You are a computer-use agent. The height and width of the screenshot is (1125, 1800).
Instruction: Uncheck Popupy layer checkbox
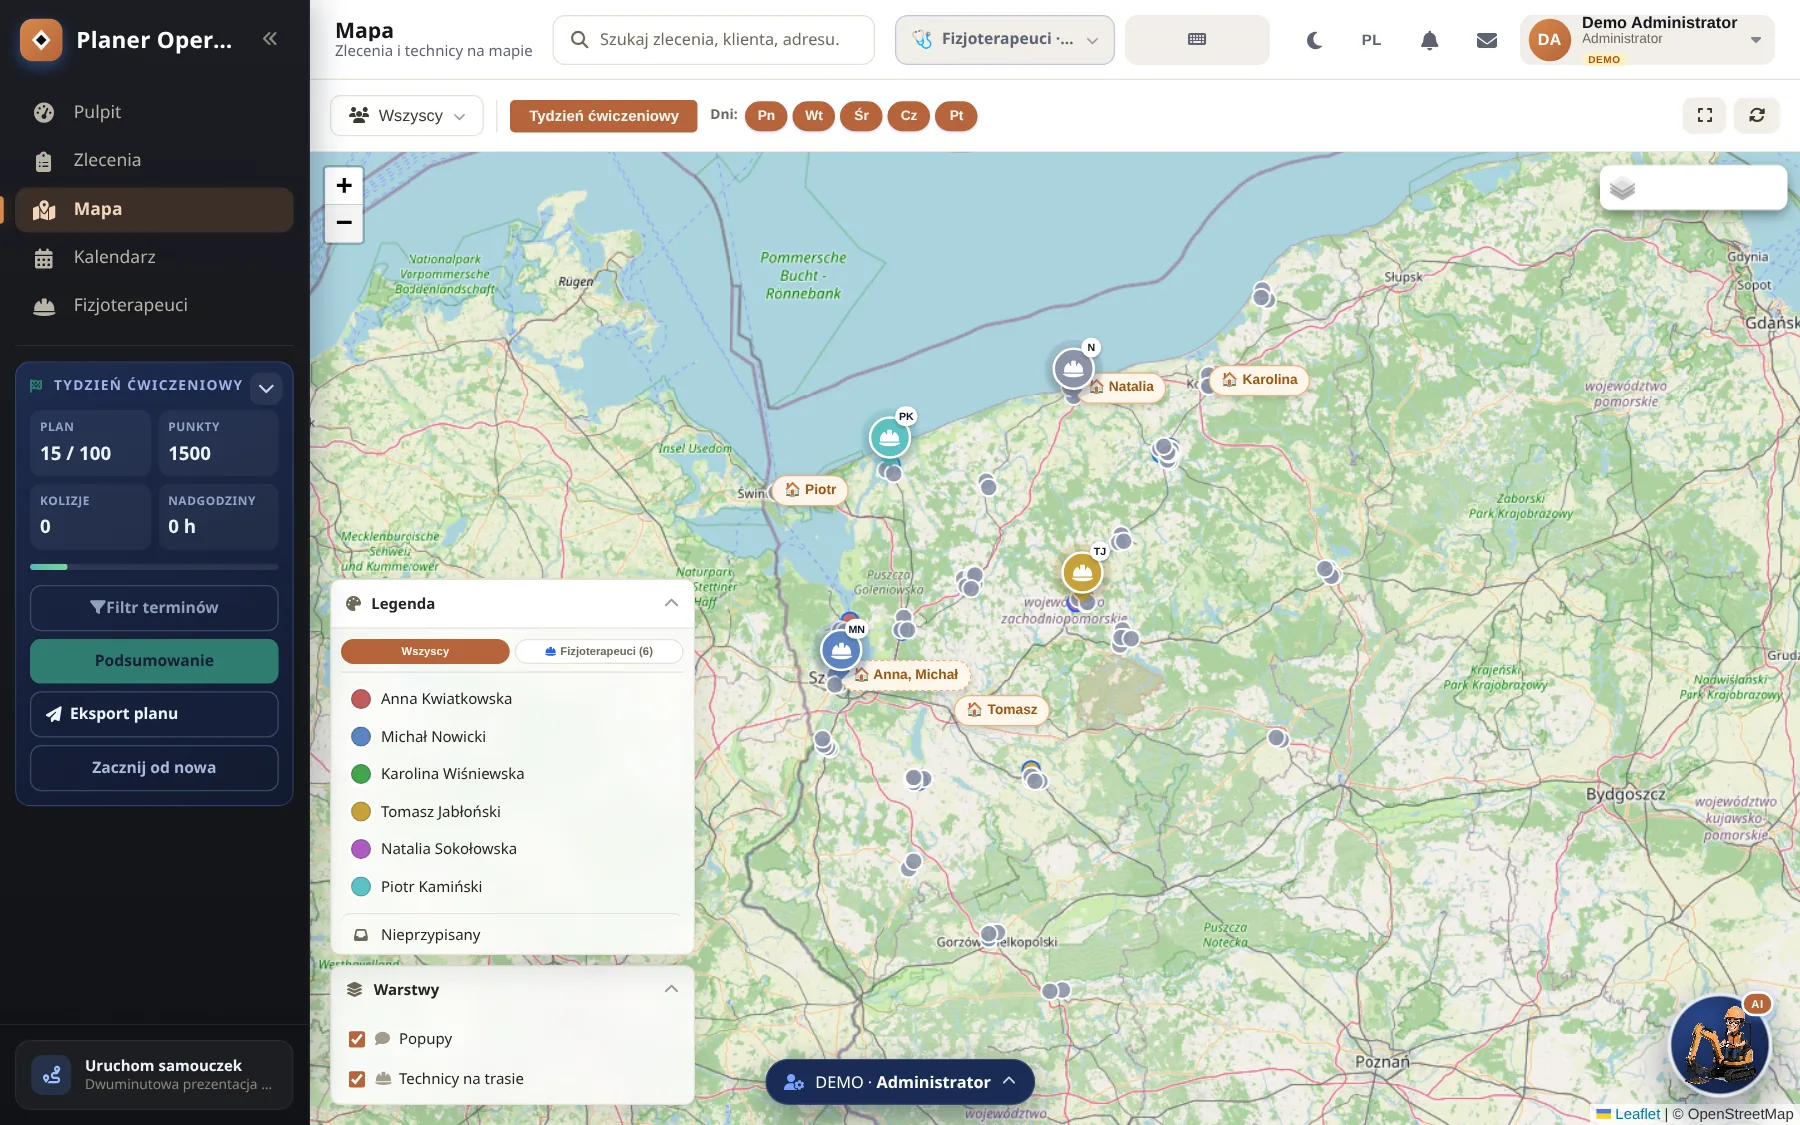(x=357, y=1039)
